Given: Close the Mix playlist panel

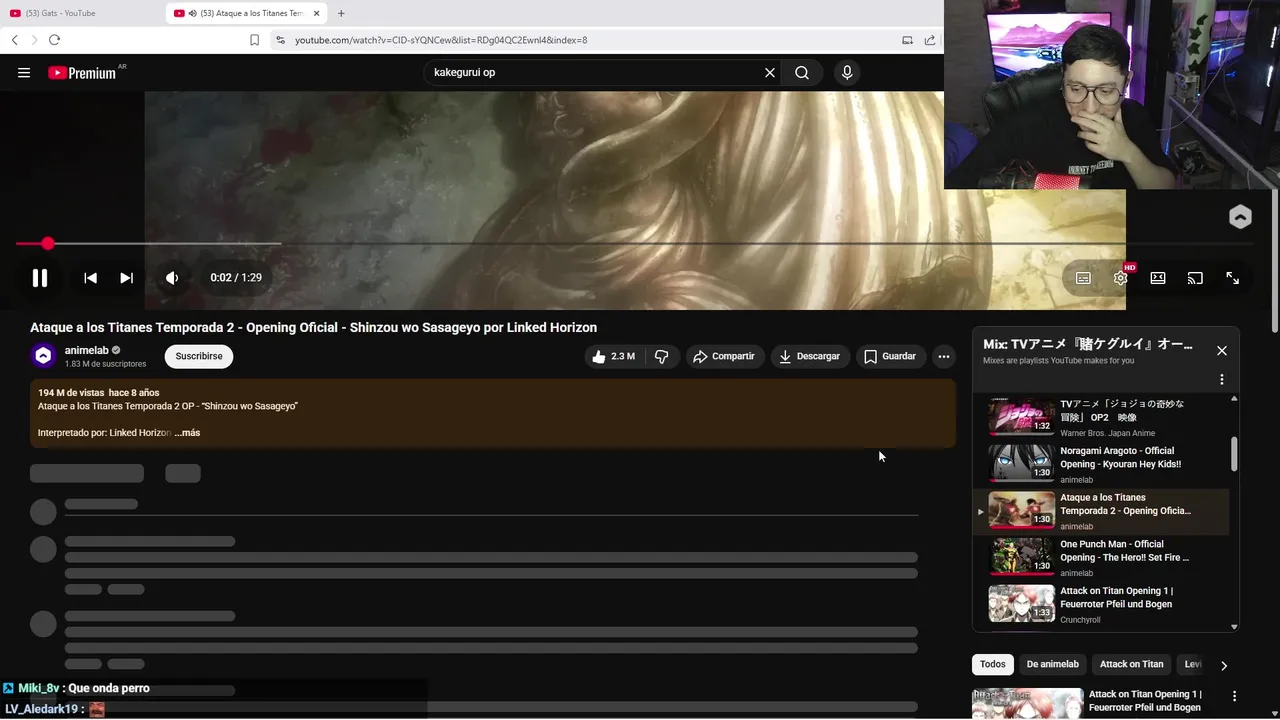Looking at the screenshot, I should click(1221, 350).
